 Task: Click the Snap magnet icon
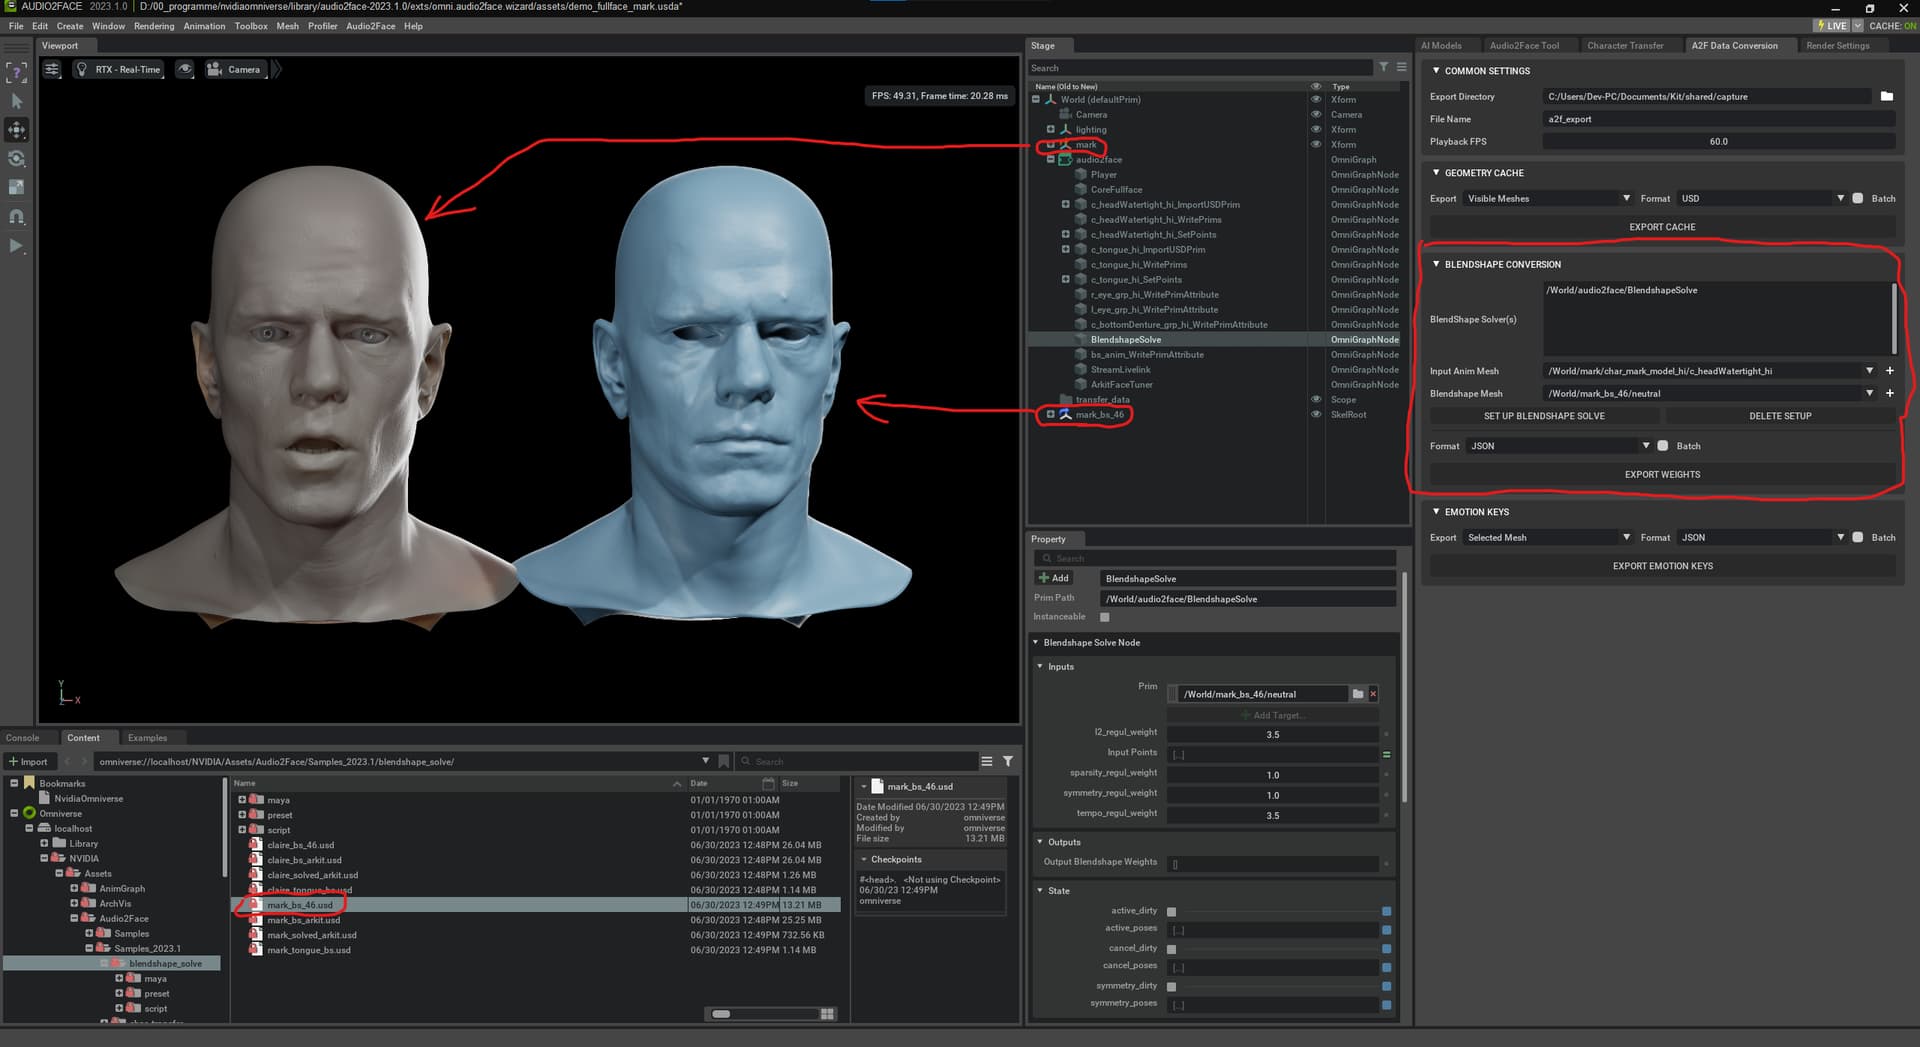(x=17, y=217)
